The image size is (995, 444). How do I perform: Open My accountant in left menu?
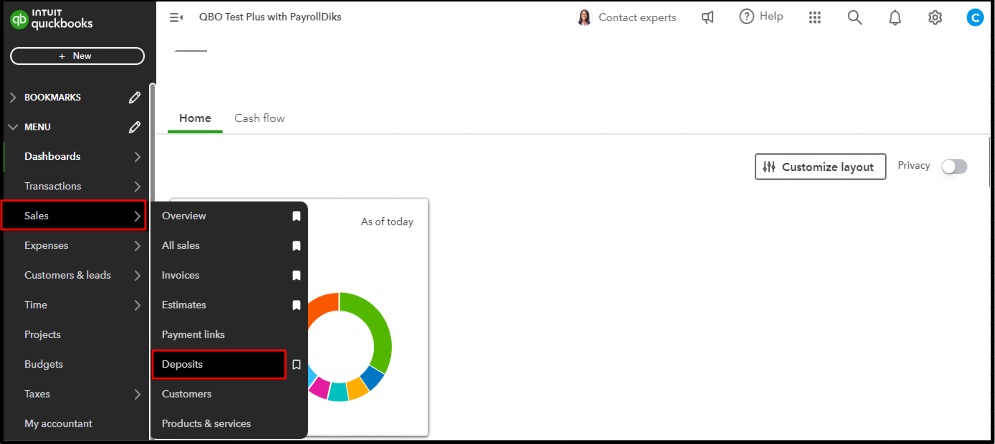[x=58, y=424]
